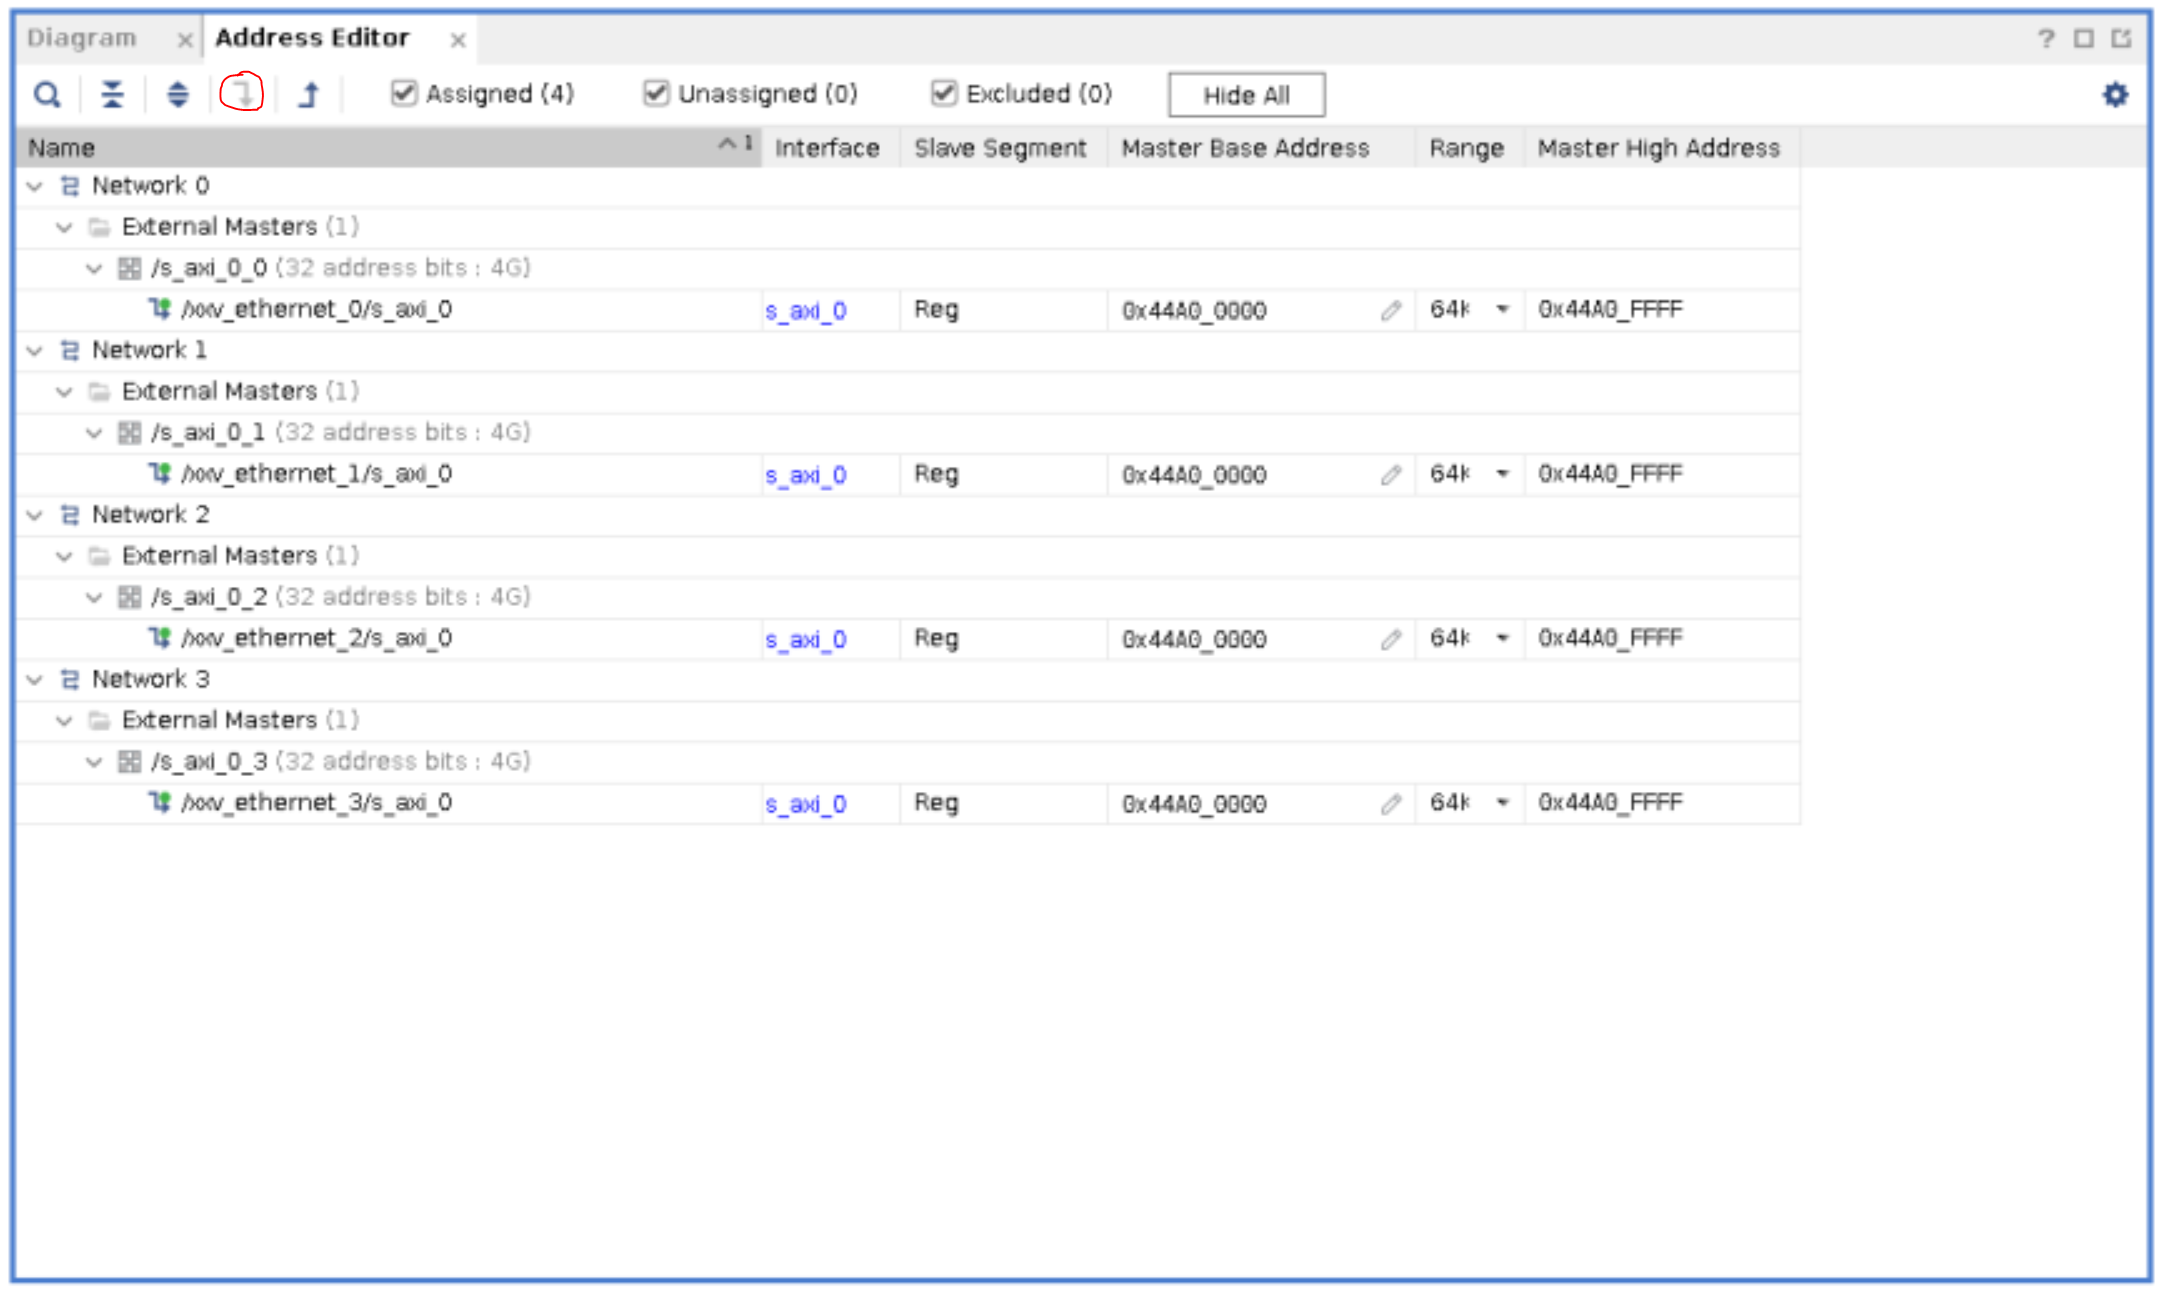Viewport: 2161px width, 1292px height.
Task: Toggle the Unassigned (0) checkbox
Action: (x=656, y=93)
